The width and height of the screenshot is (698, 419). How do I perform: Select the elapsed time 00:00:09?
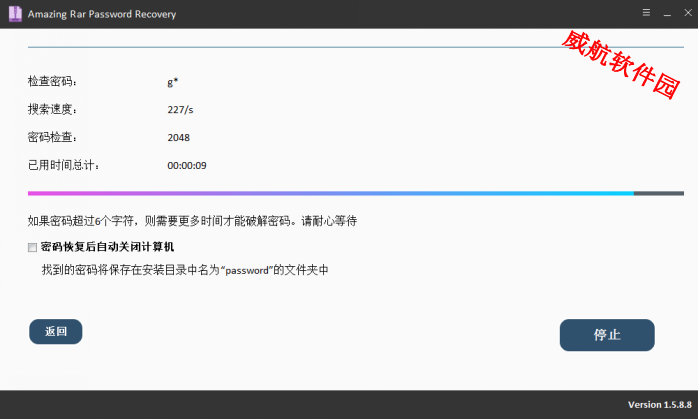click(x=187, y=166)
